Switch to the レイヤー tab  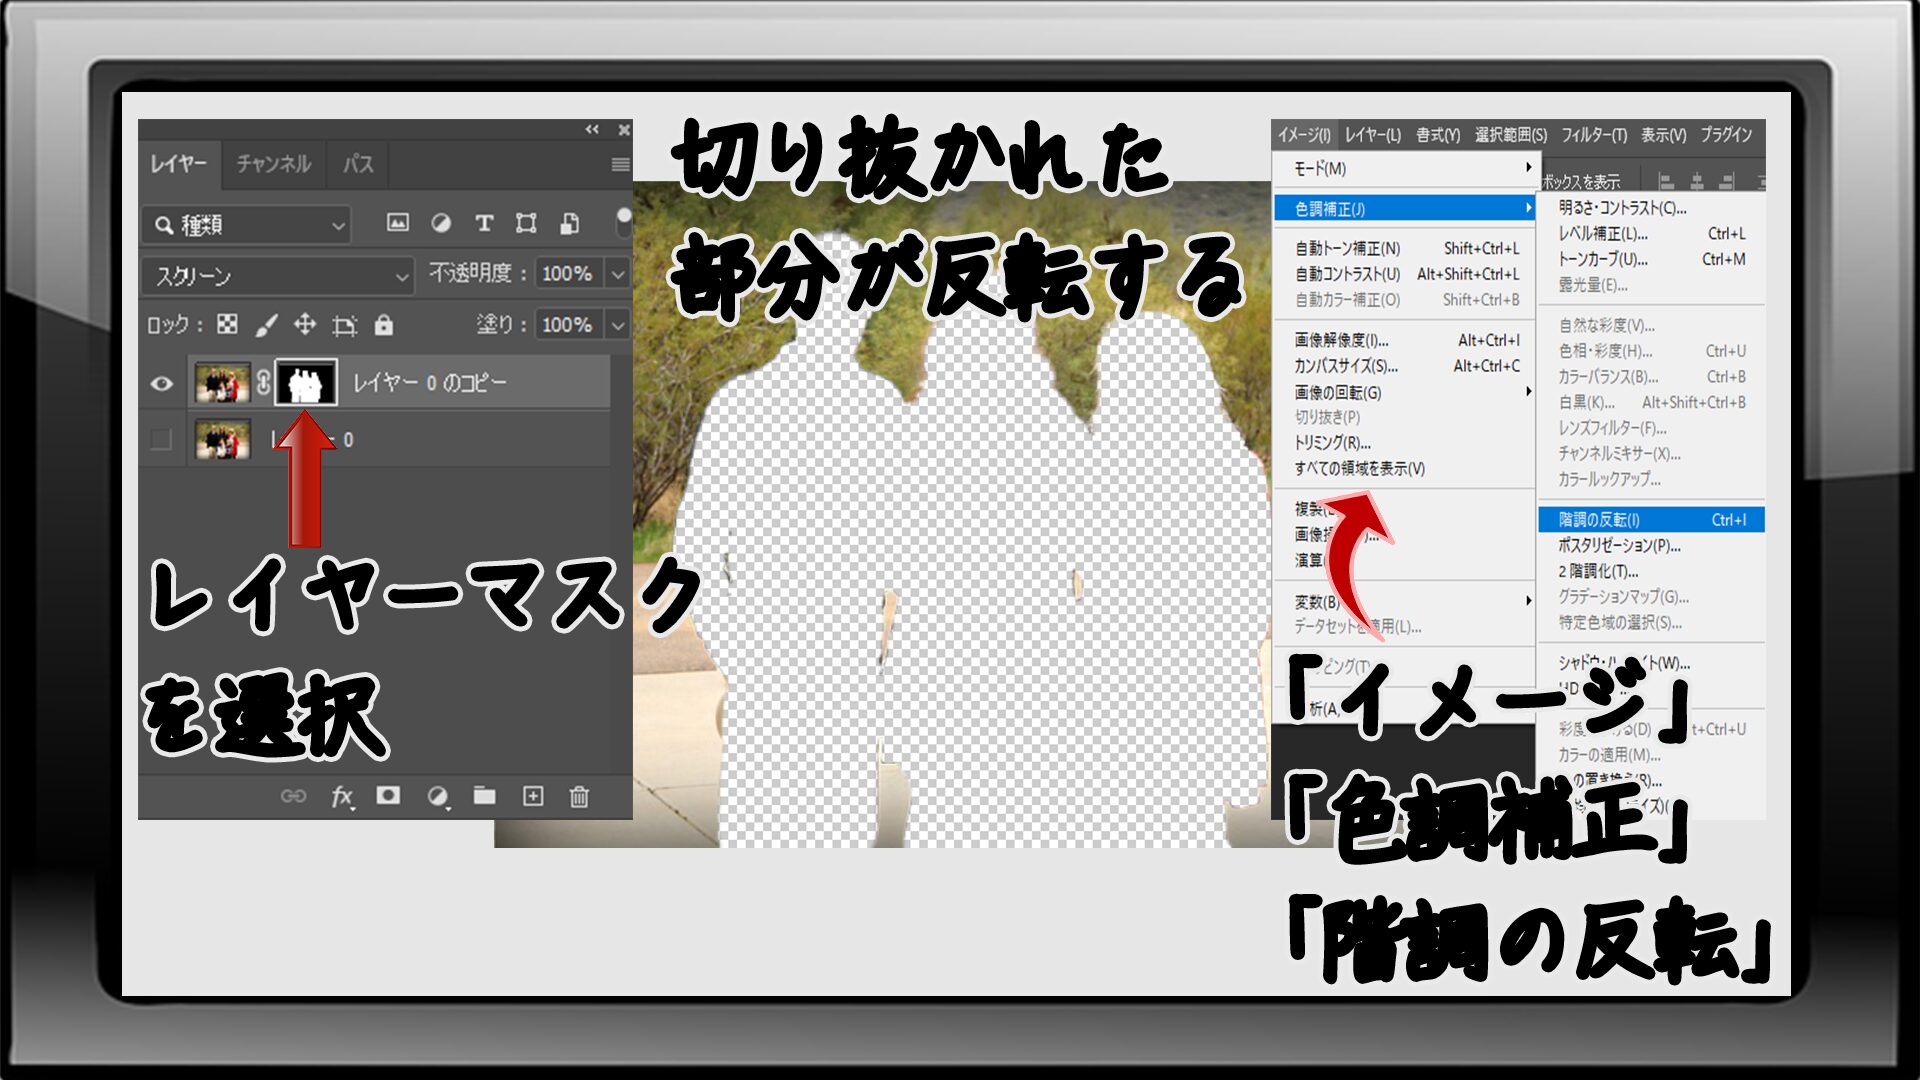(178, 163)
